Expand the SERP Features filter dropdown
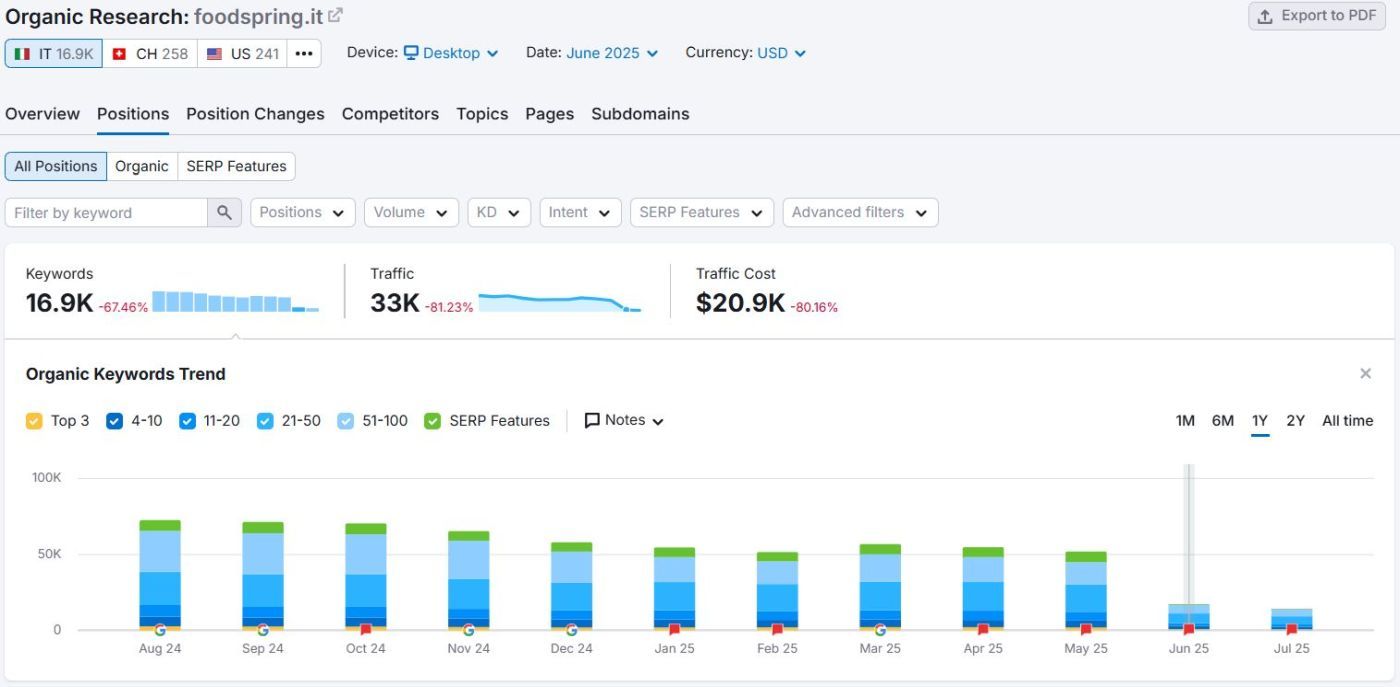Image resolution: width=1400 pixels, height=687 pixels. pyautogui.click(x=702, y=212)
